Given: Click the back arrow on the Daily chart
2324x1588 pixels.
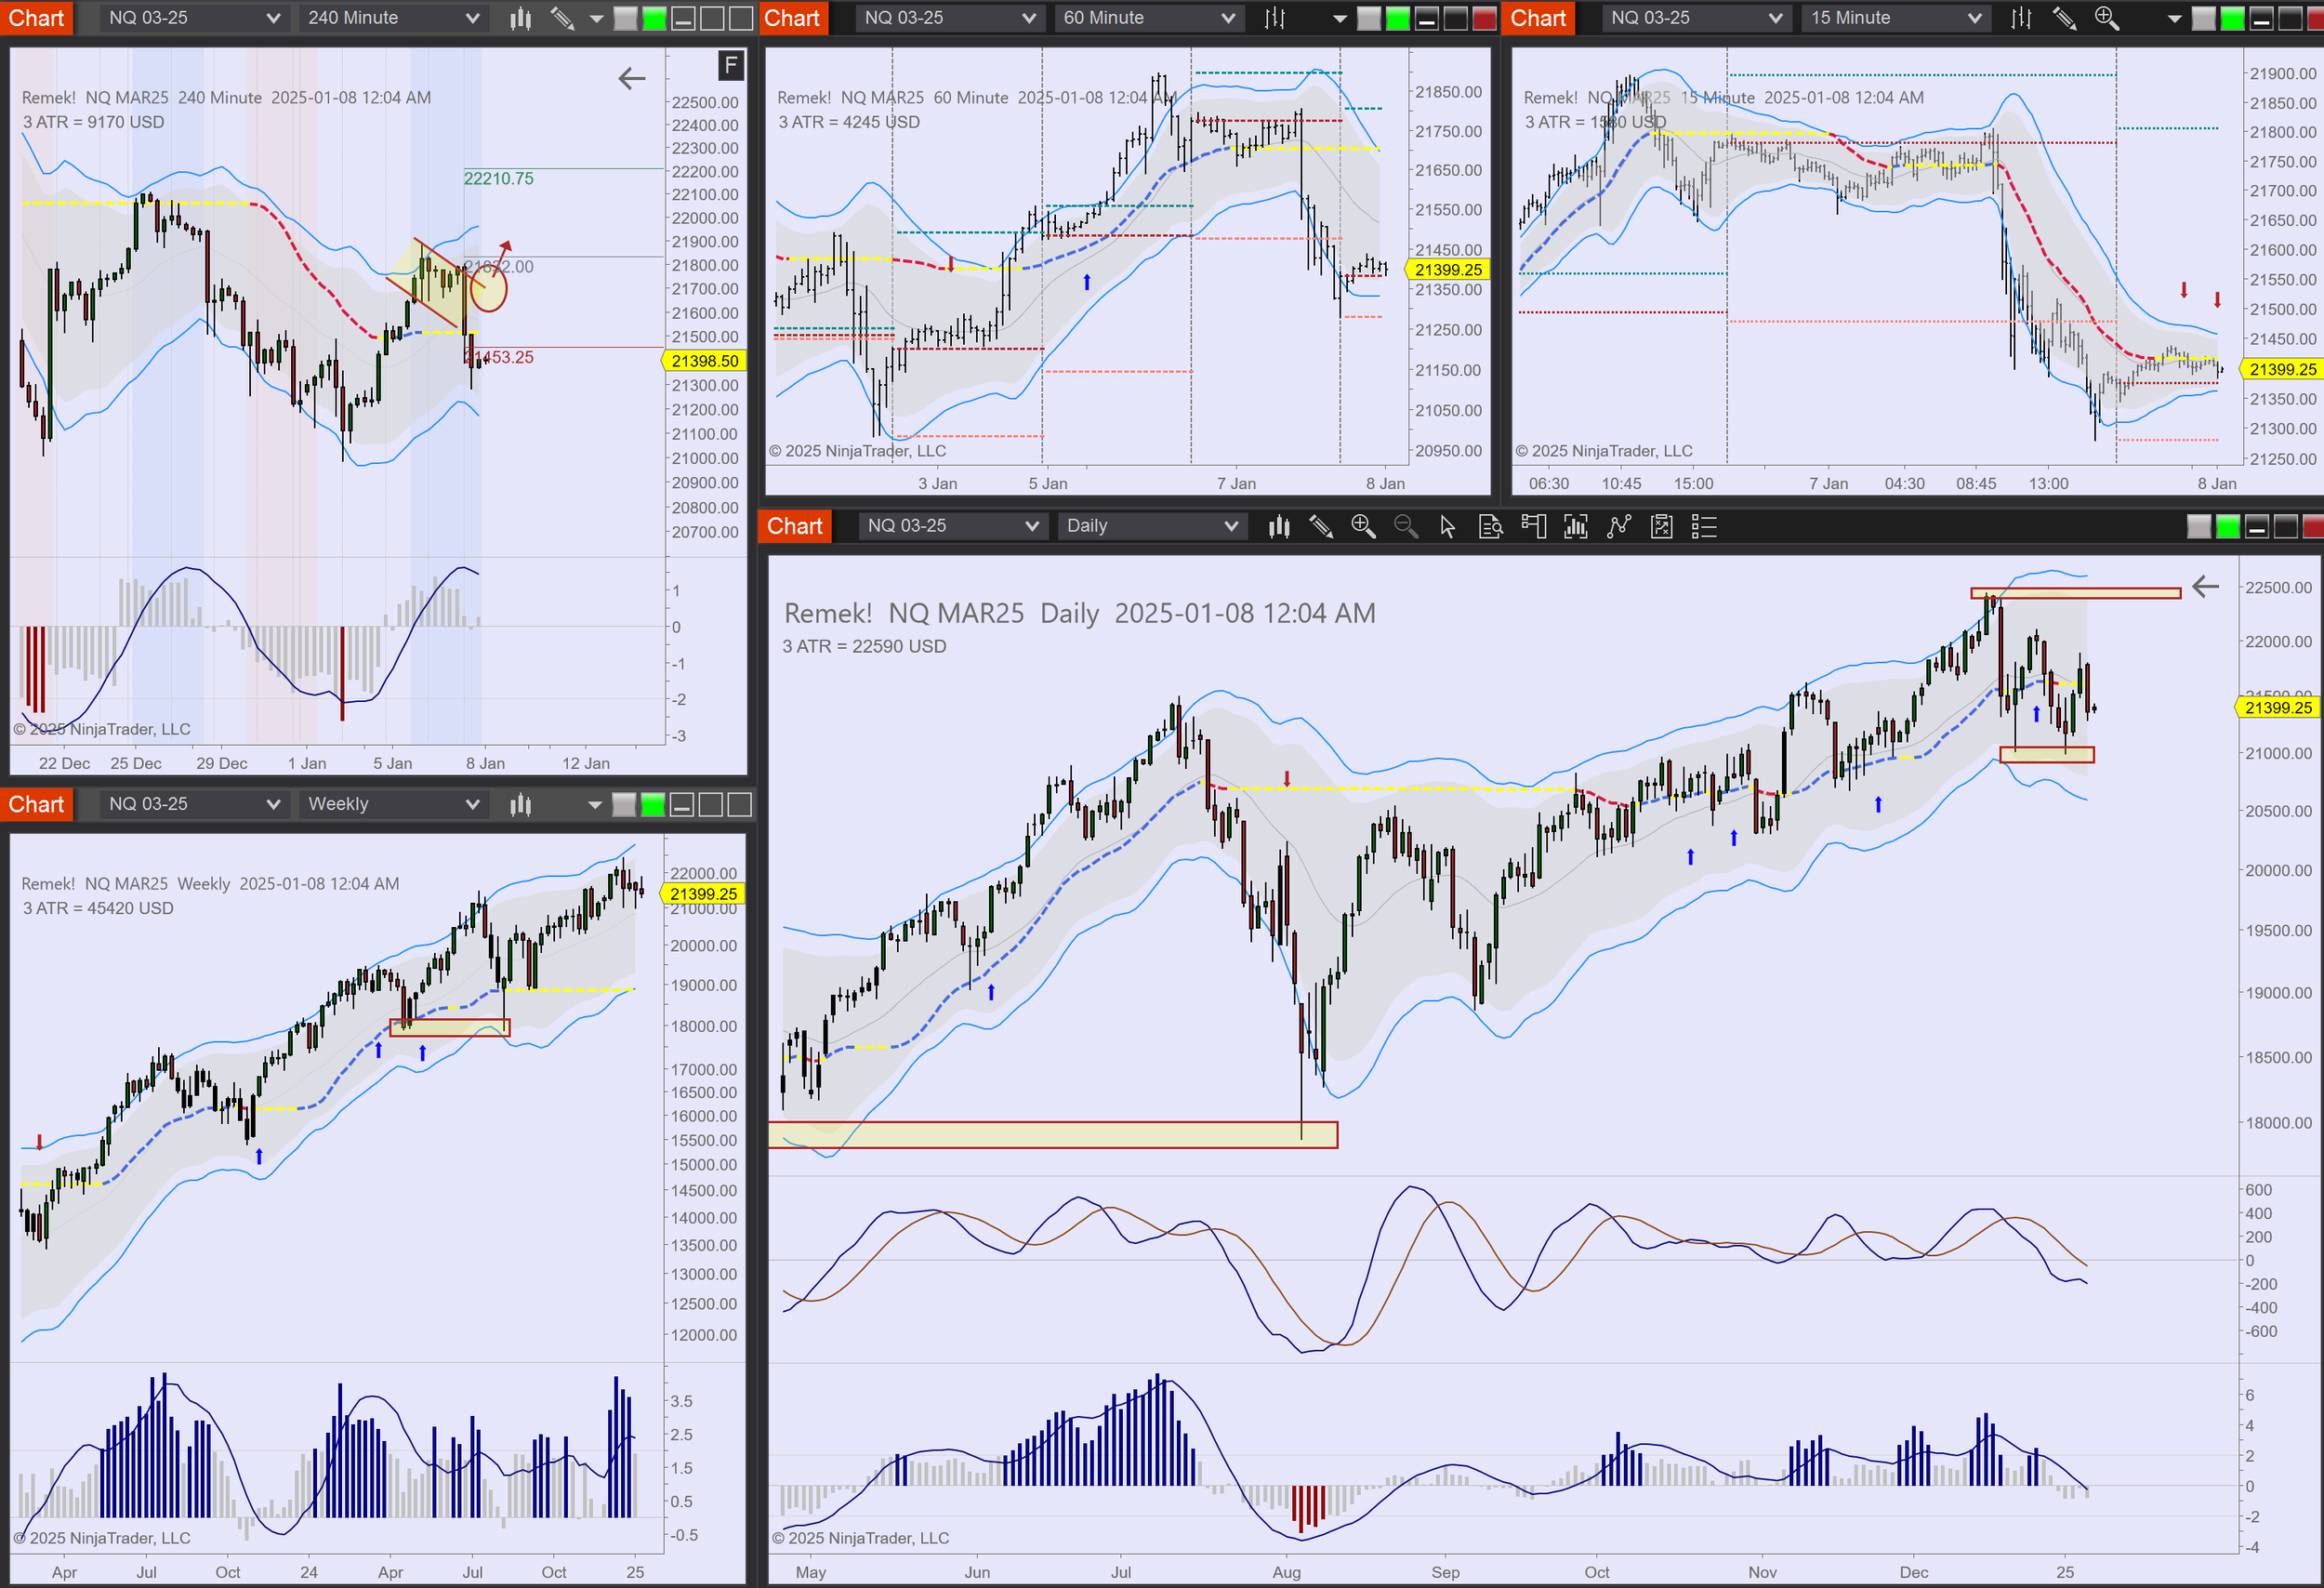Looking at the screenshot, I should [2205, 587].
